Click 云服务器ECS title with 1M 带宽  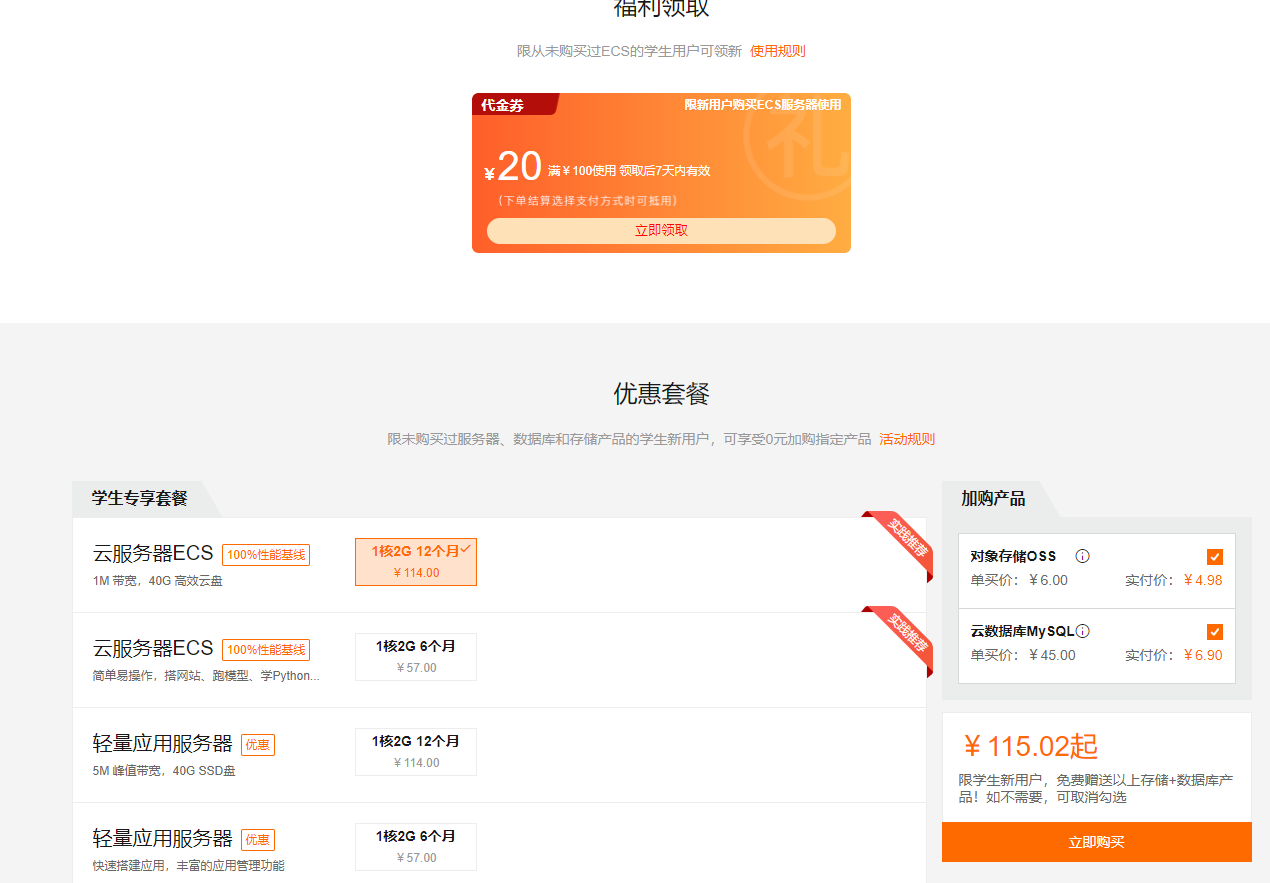pyautogui.click(x=153, y=554)
